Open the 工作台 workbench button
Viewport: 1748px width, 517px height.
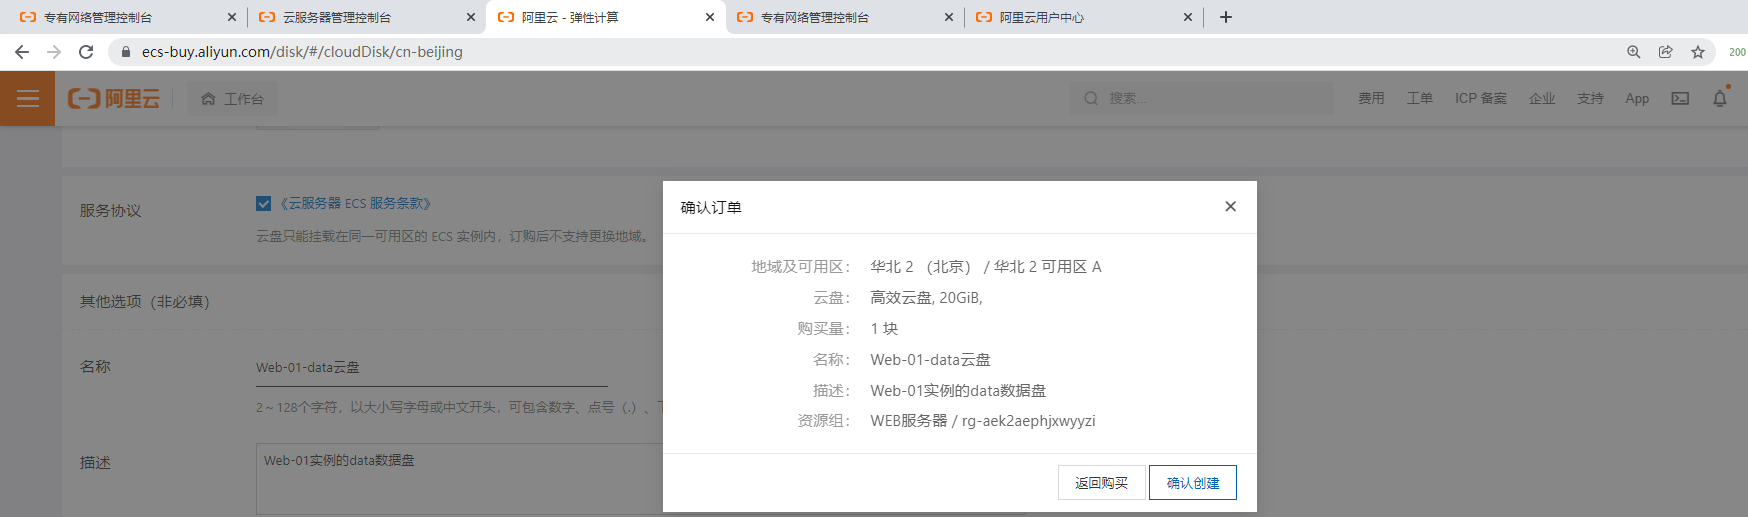233,99
